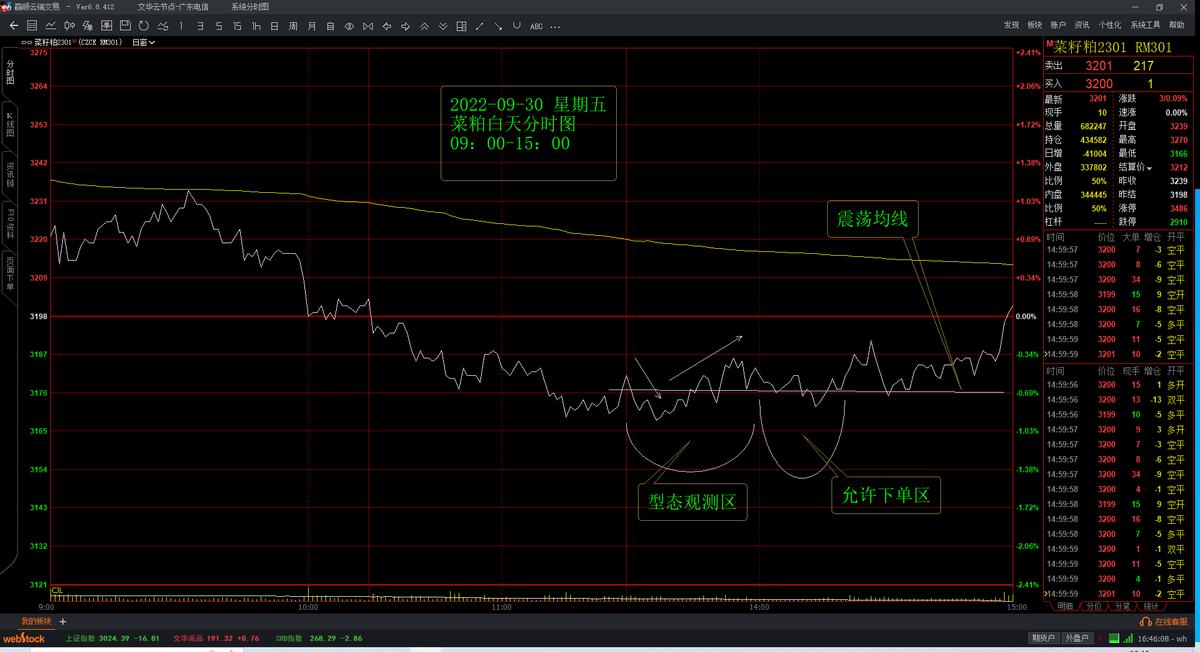Switch to daily chart with the 日 icon
The height and width of the screenshot is (652, 1200).
tap(273, 26)
